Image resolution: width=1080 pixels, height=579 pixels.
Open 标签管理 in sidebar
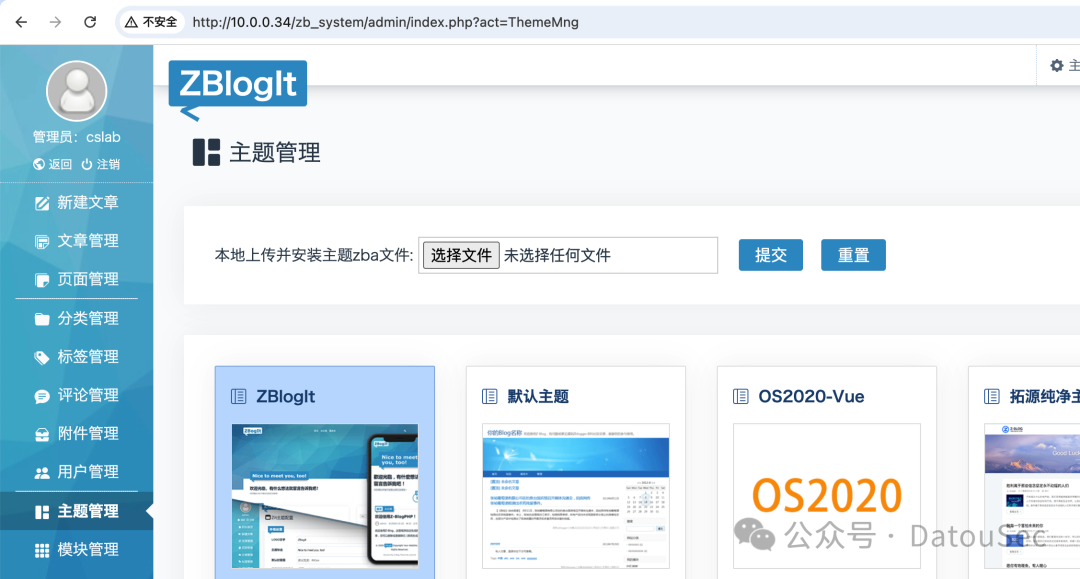pos(76,357)
